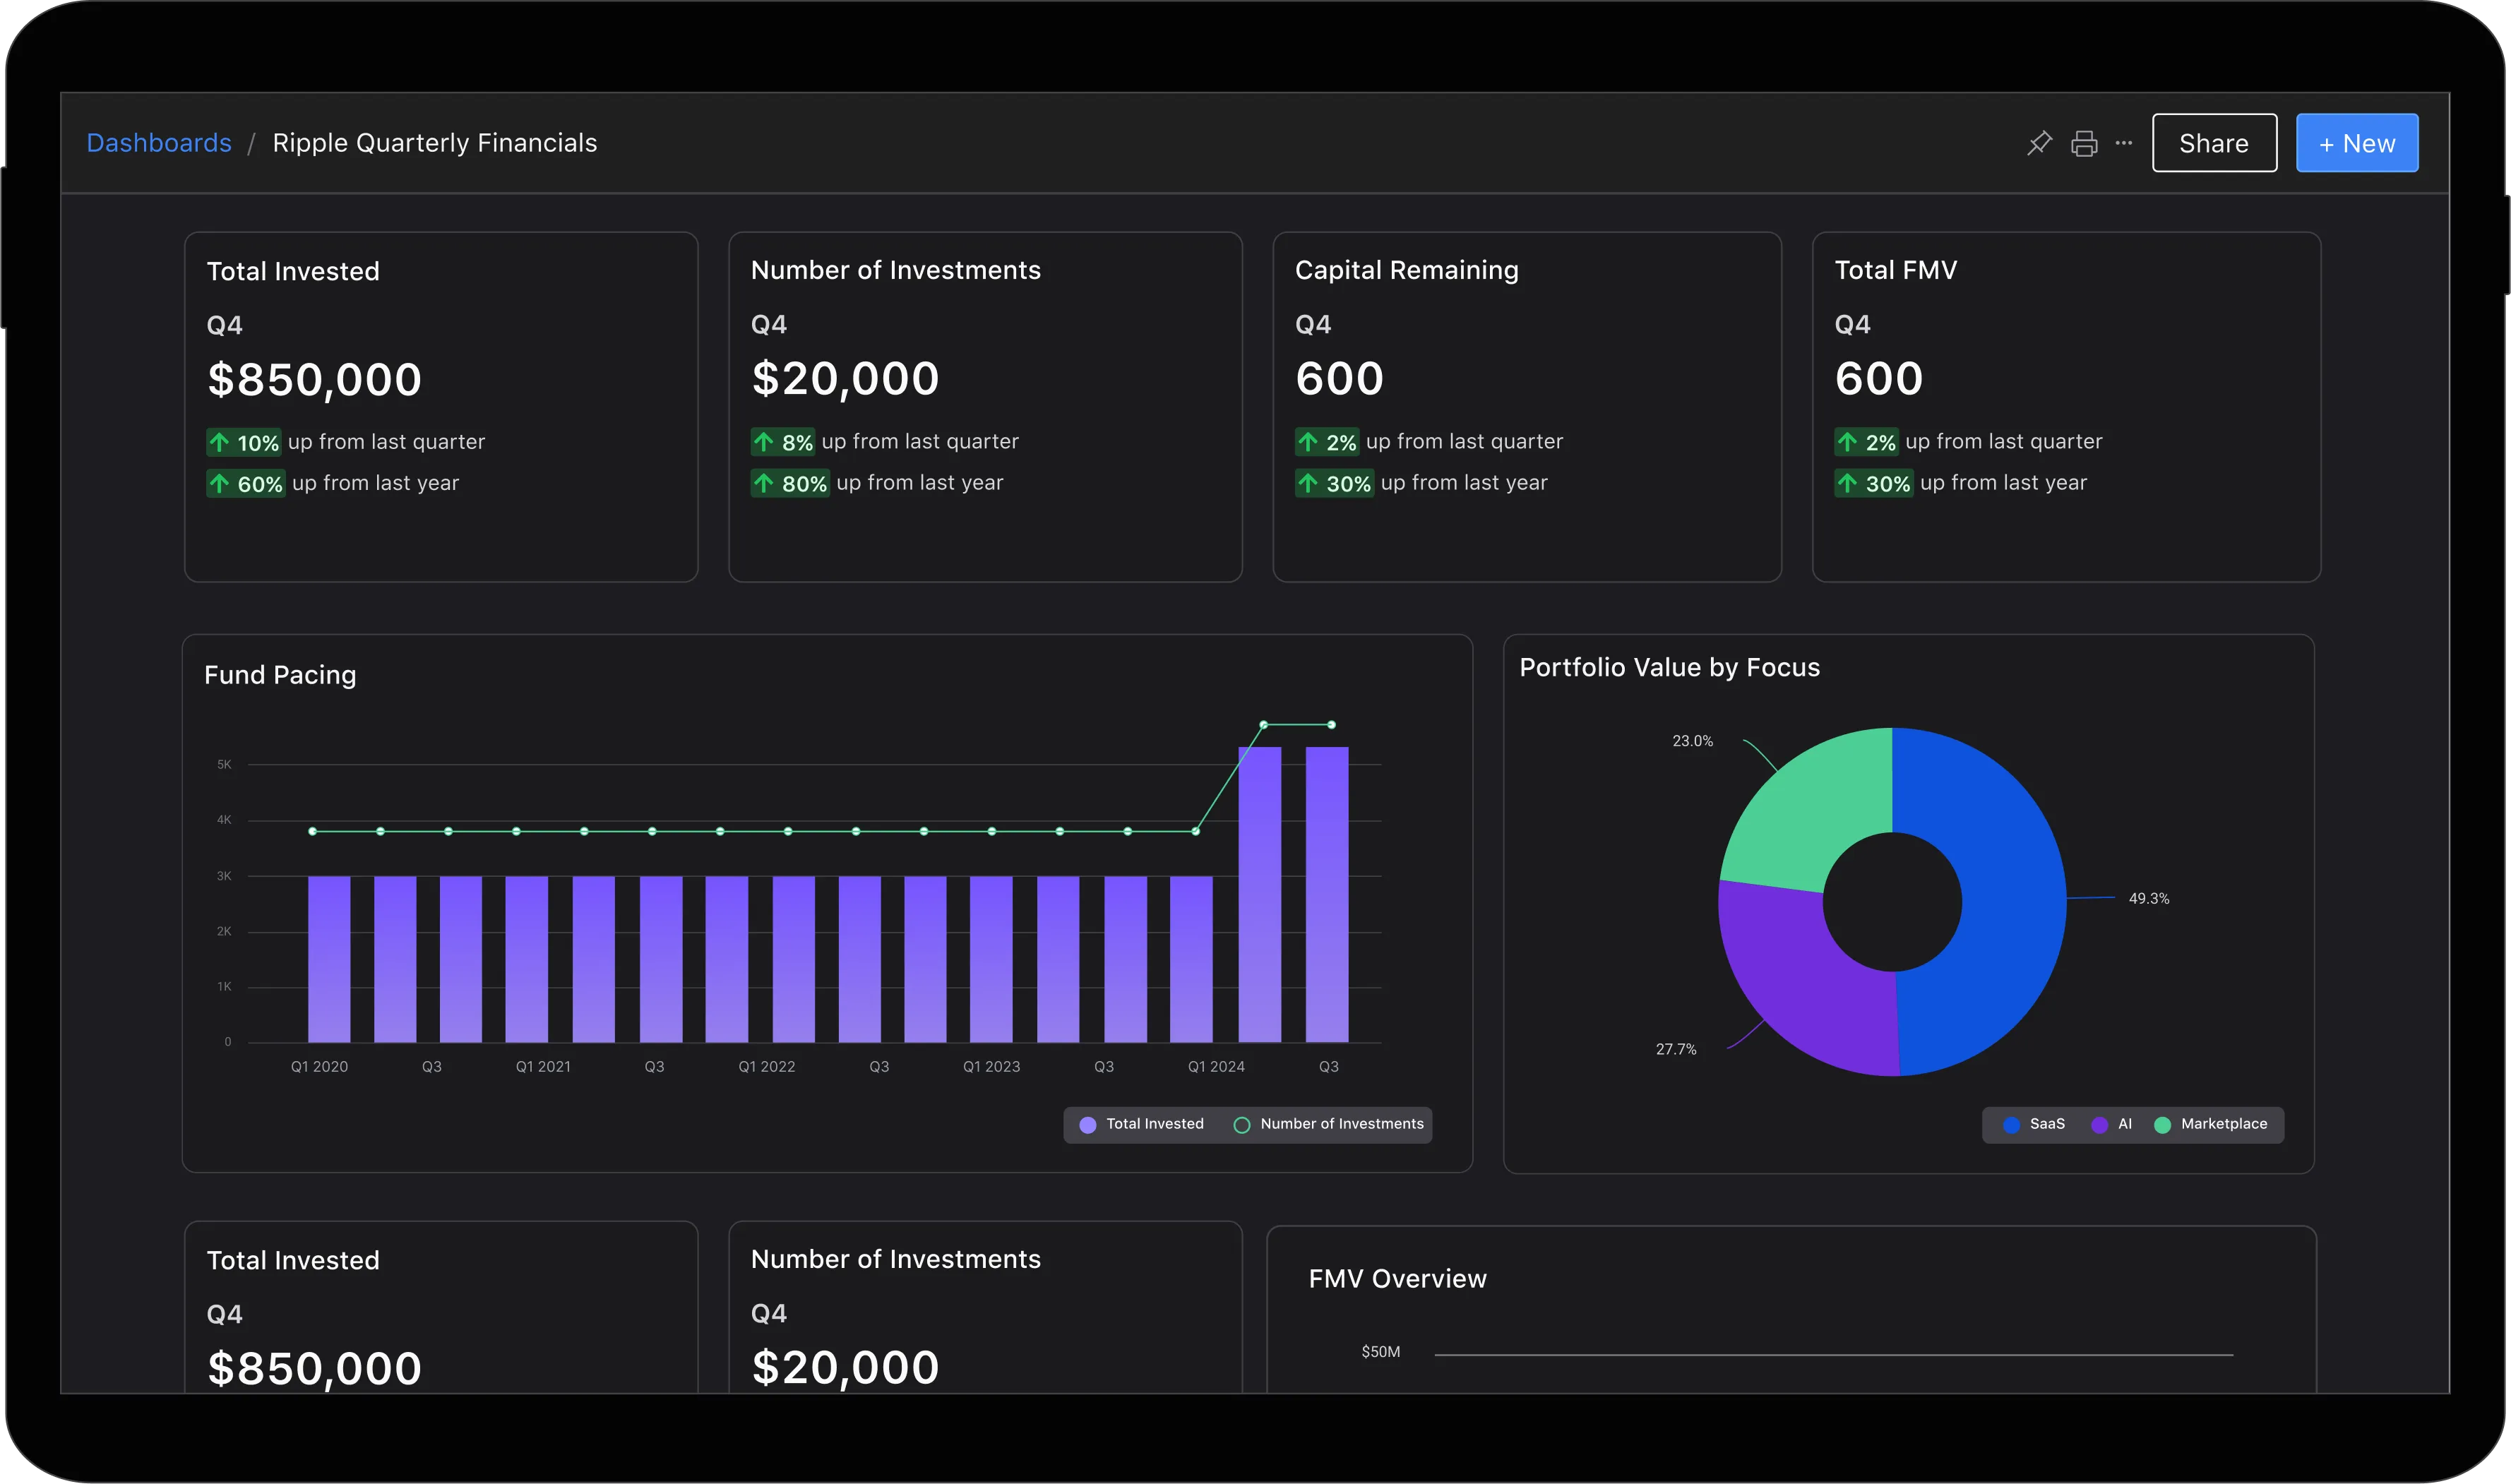Click the 27.7% pie chart label
Image resolution: width=2511 pixels, height=1484 pixels.
coord(1675,1049)
